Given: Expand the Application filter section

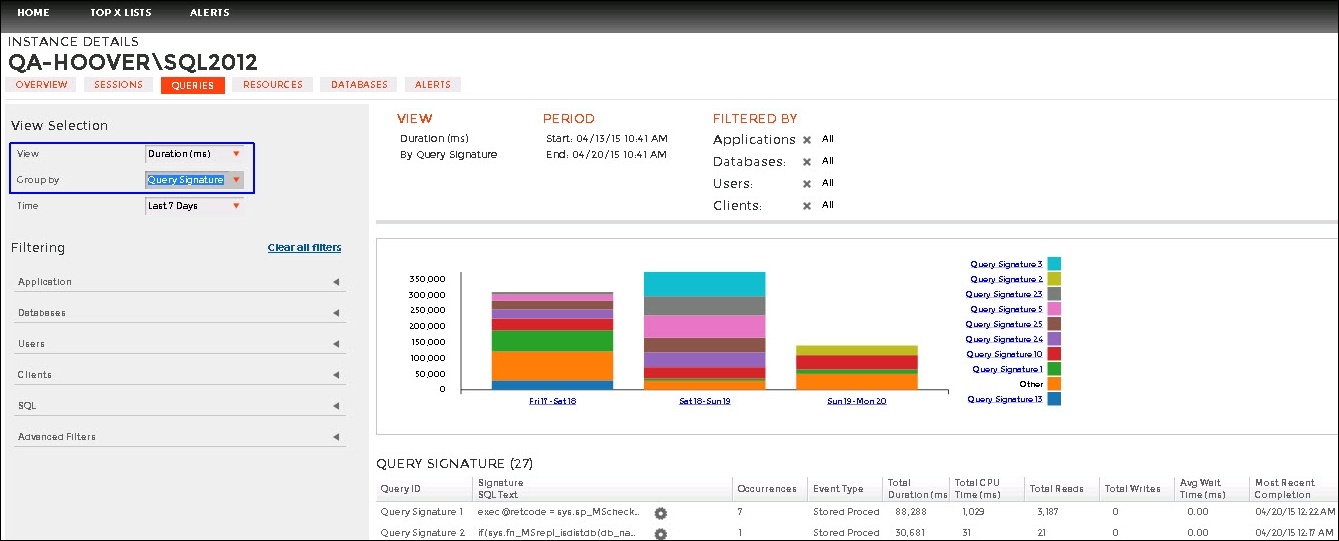Looking at the screenshot, I should [180, 282].
